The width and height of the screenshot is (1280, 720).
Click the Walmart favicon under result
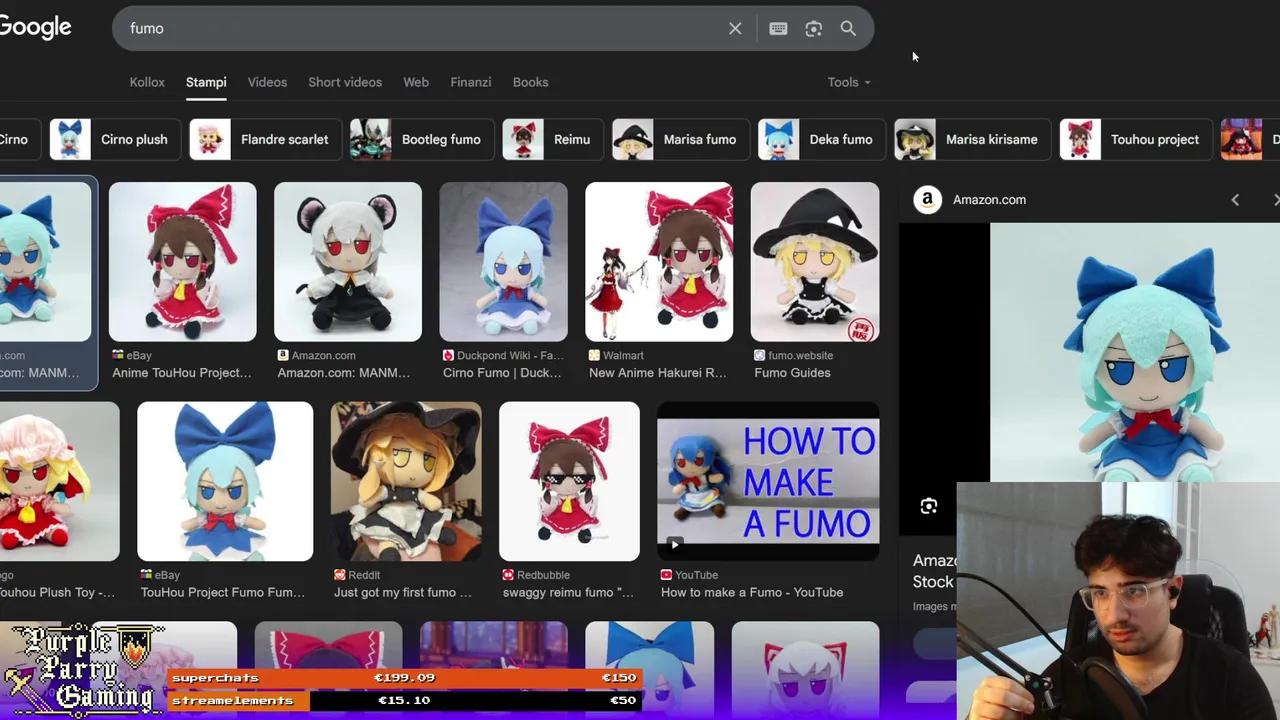tap(594, 355)
